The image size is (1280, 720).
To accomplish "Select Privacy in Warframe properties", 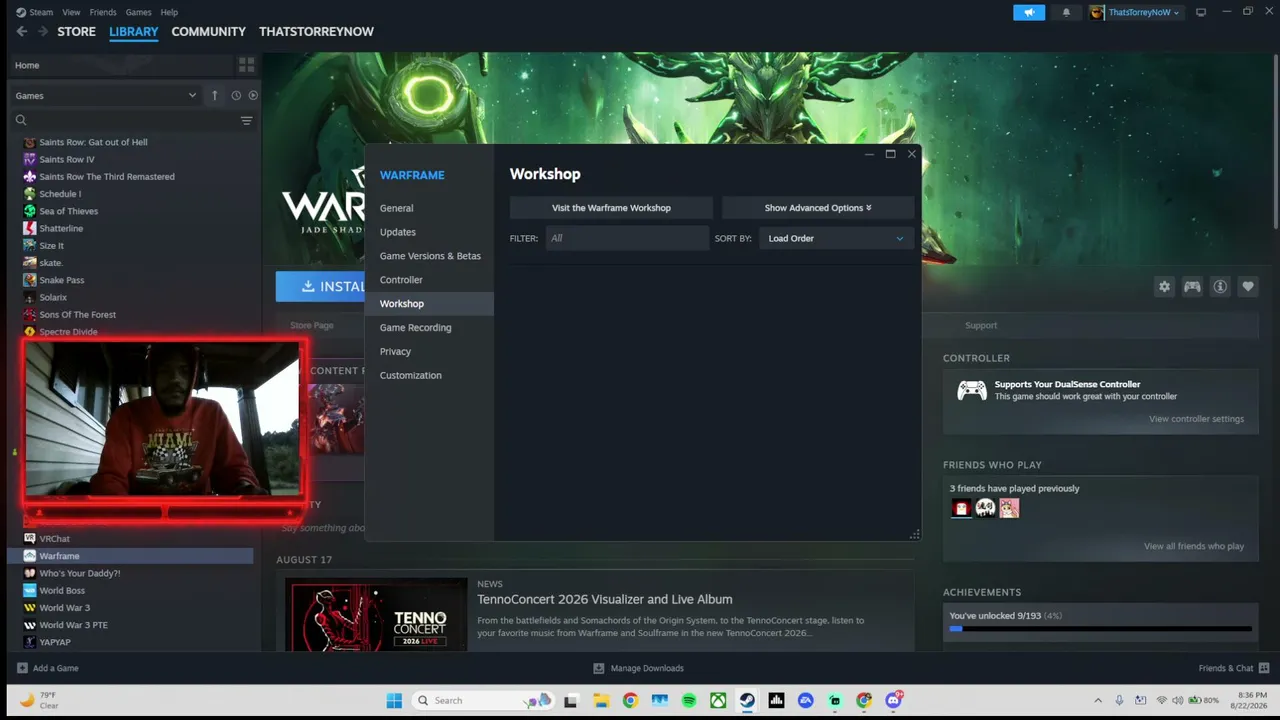I will click(429, 352).
